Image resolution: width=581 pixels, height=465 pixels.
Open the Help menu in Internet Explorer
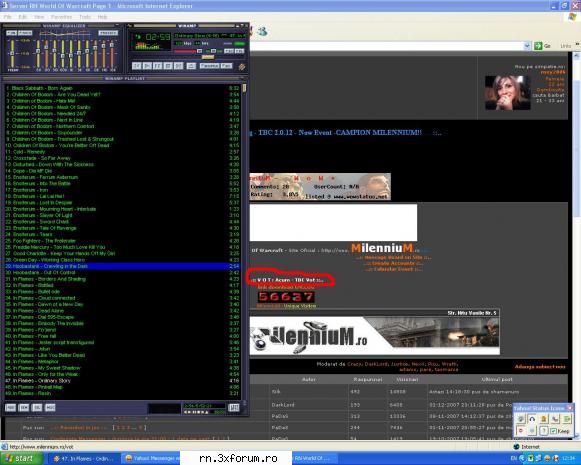coord(103,17)
